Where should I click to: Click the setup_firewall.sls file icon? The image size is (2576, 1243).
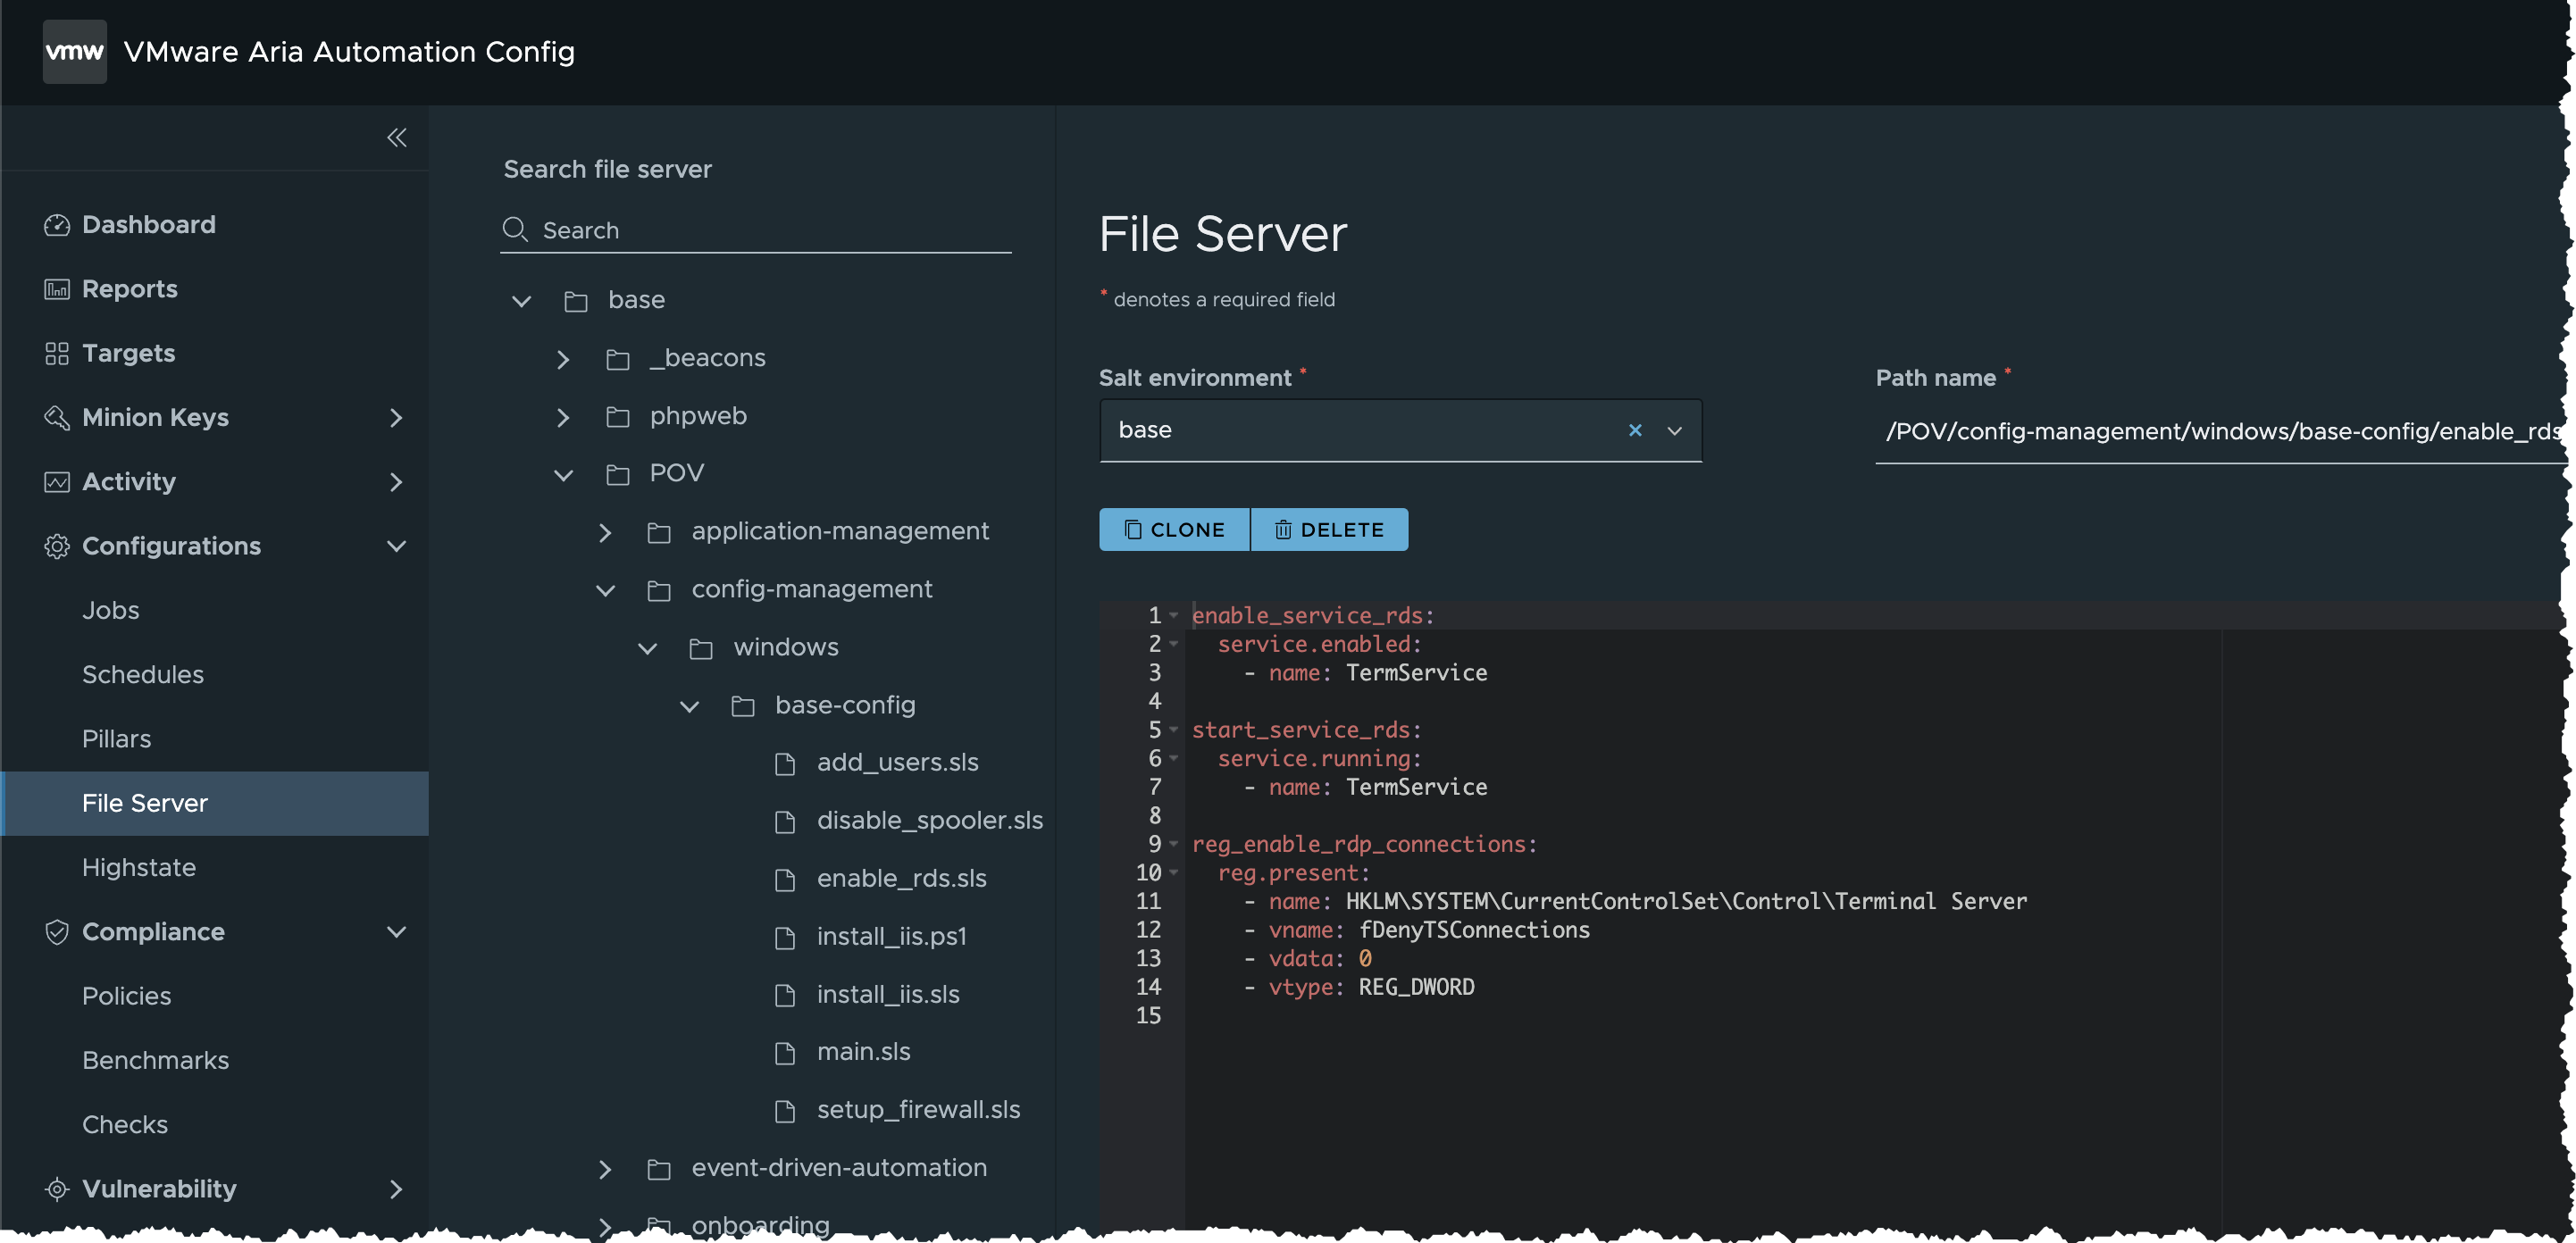point(785,1111)
